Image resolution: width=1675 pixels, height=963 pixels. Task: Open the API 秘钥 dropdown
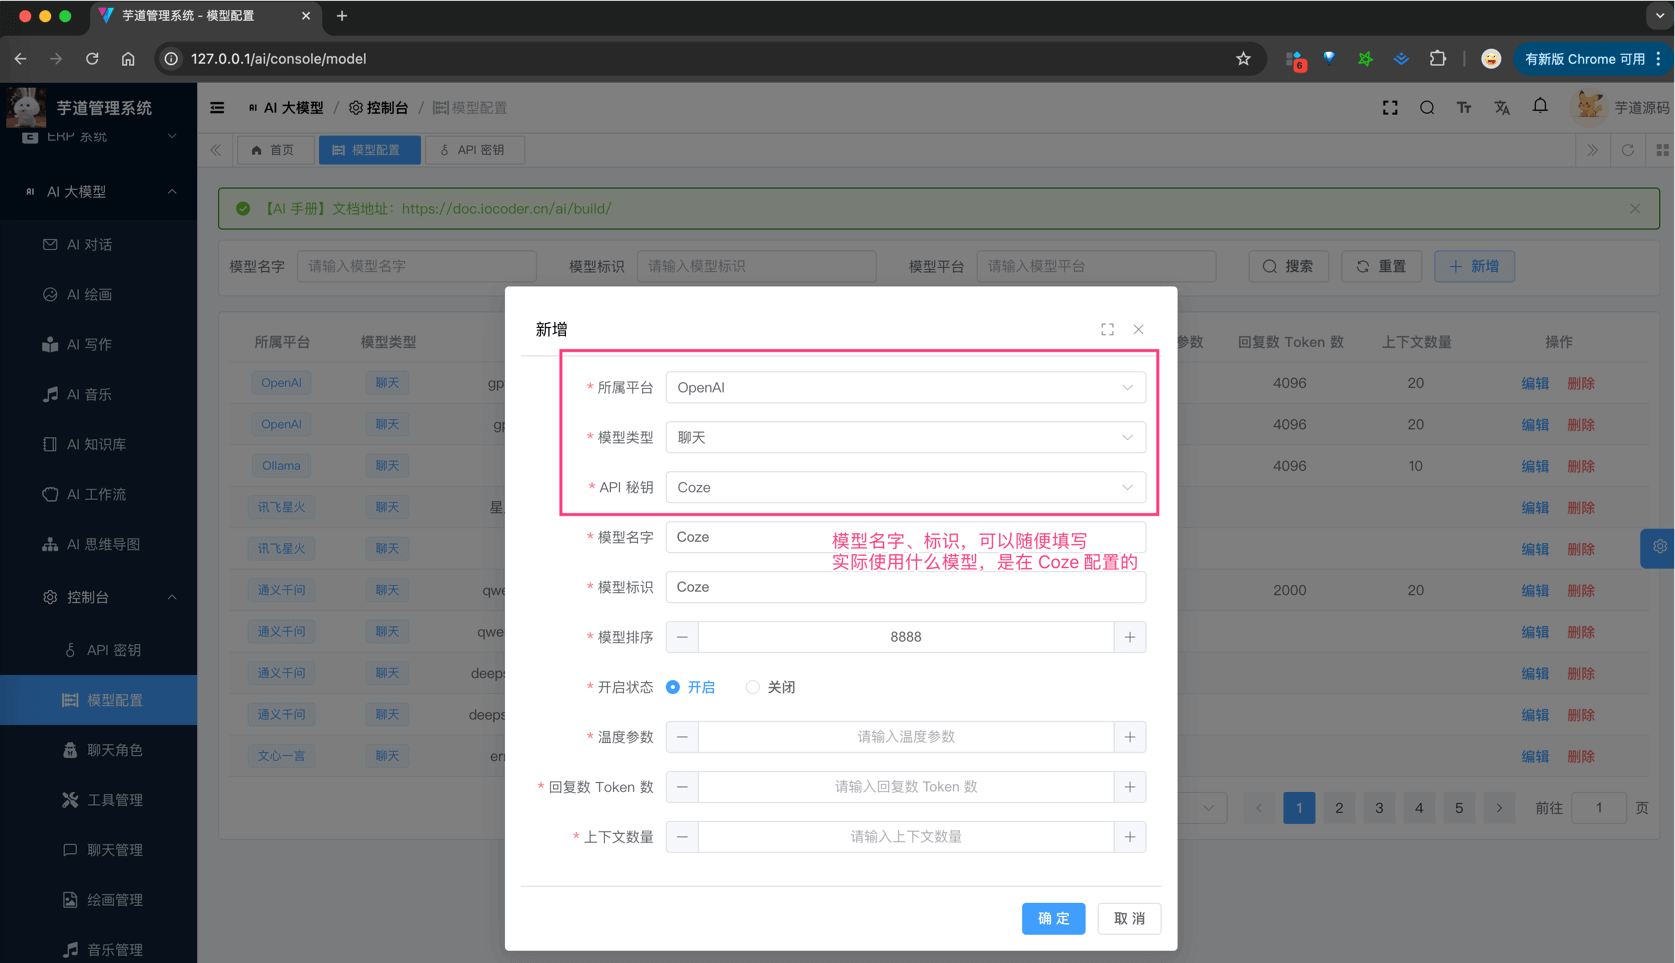905,488
